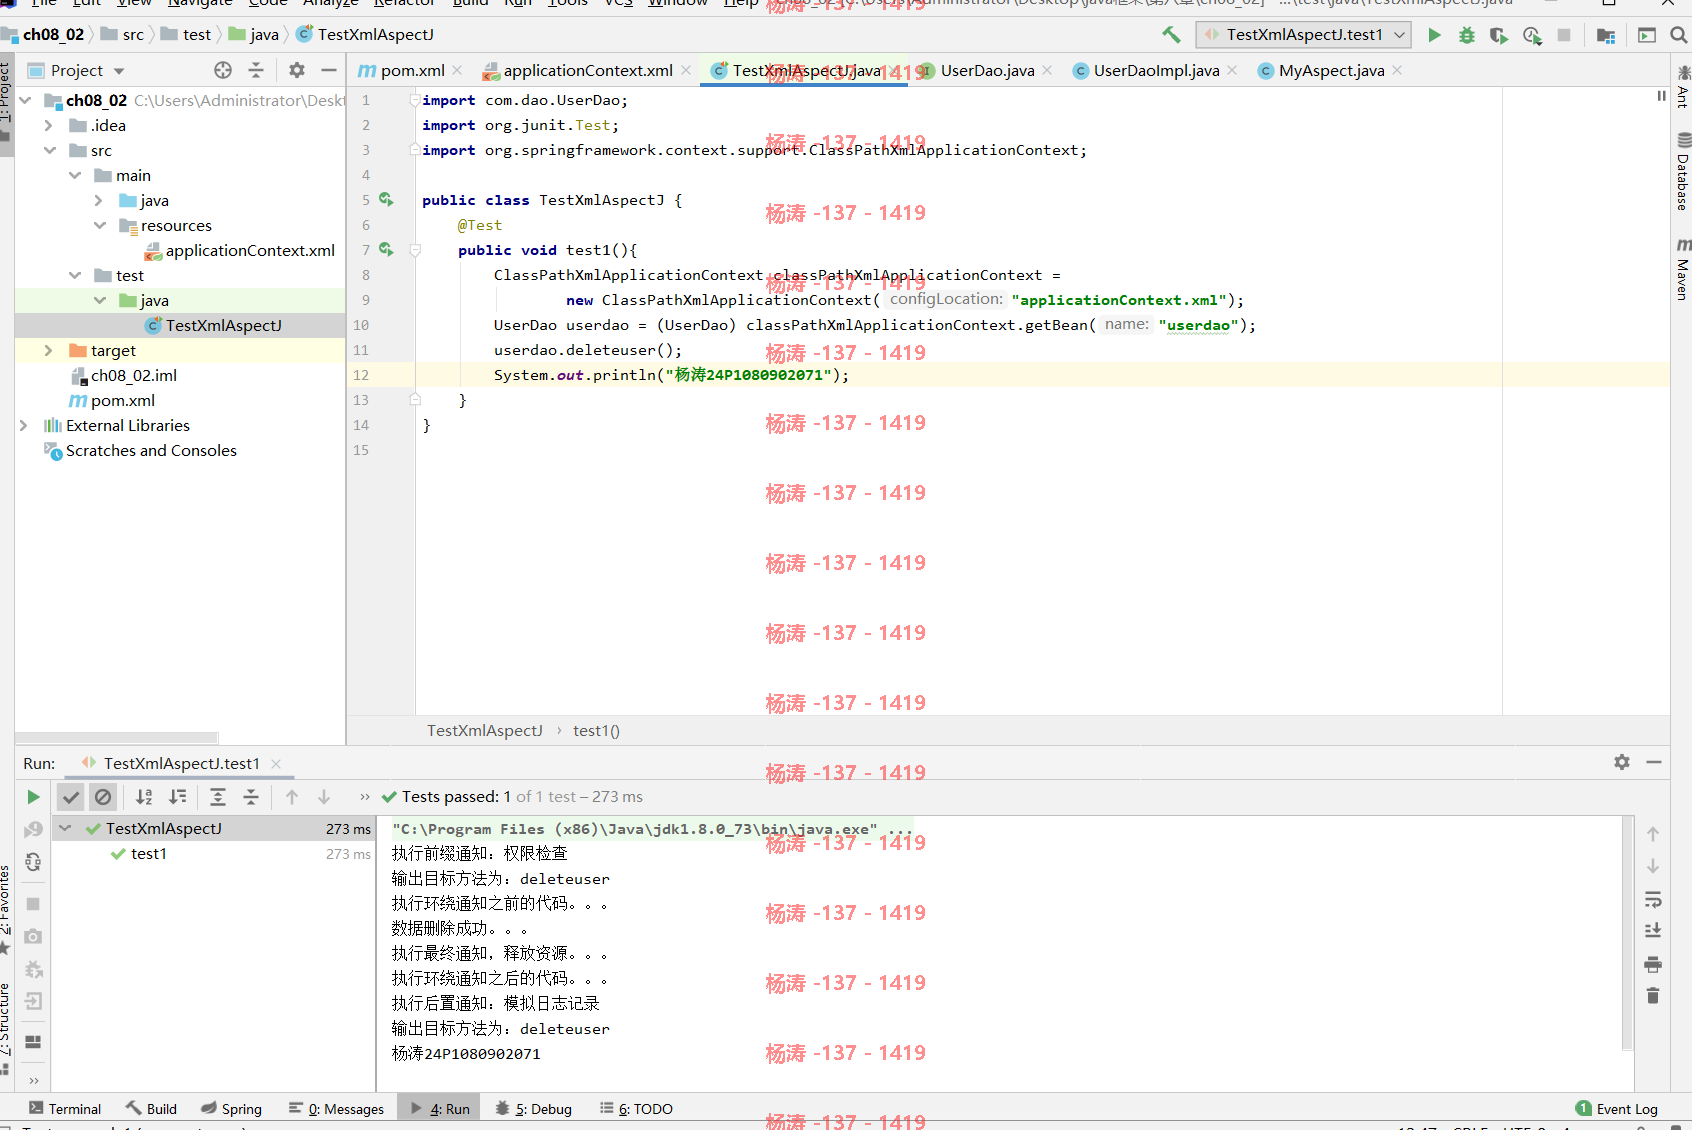Screen dimensions: 1692x1130
Task: Expand the .idea folder
Action: point(48,125)
